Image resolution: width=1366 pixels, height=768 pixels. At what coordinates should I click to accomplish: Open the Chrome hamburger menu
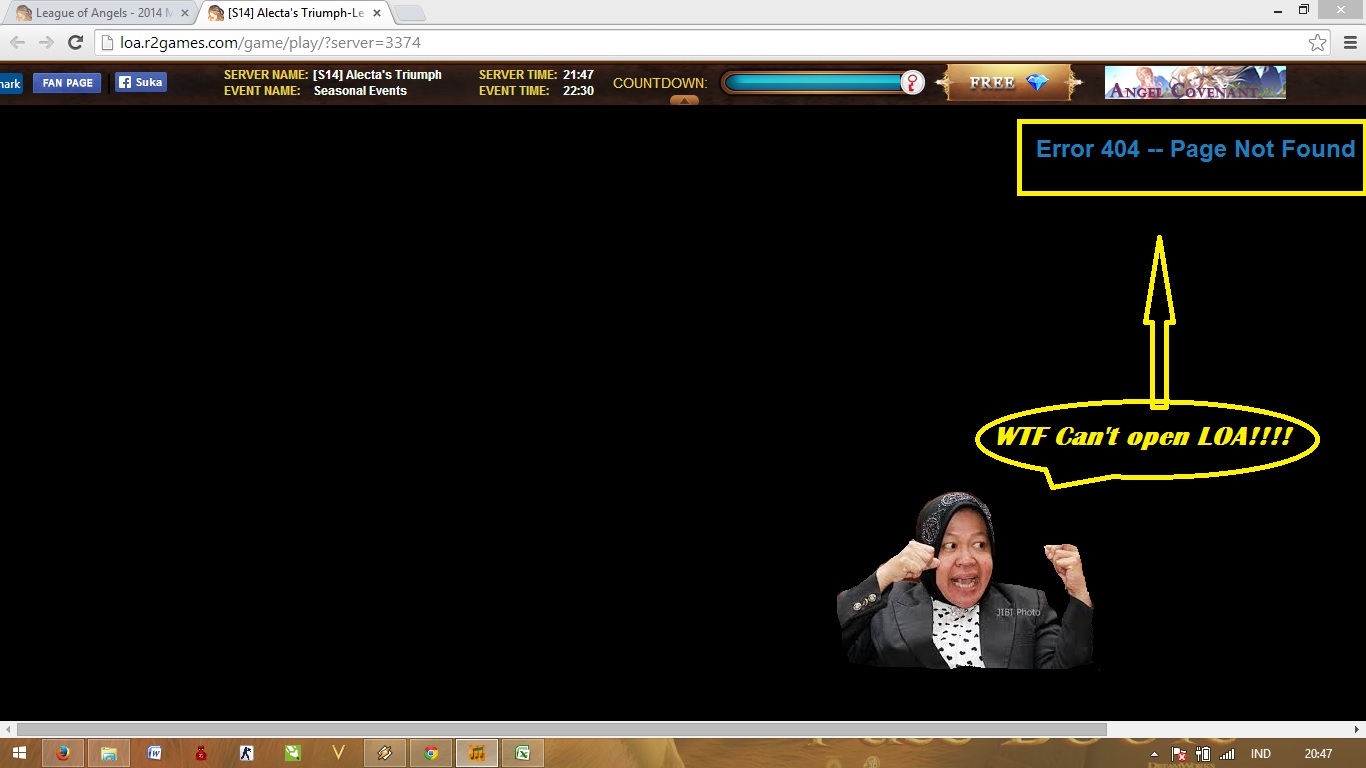coord(1350,42)
